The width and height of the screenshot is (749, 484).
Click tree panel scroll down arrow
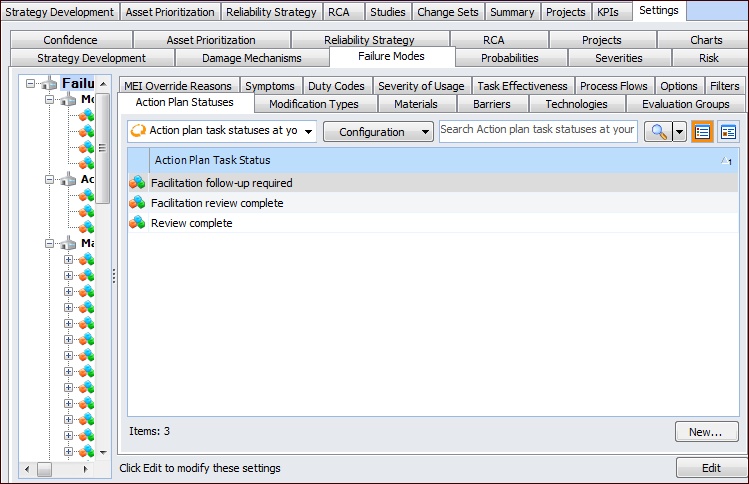[103, 452]
